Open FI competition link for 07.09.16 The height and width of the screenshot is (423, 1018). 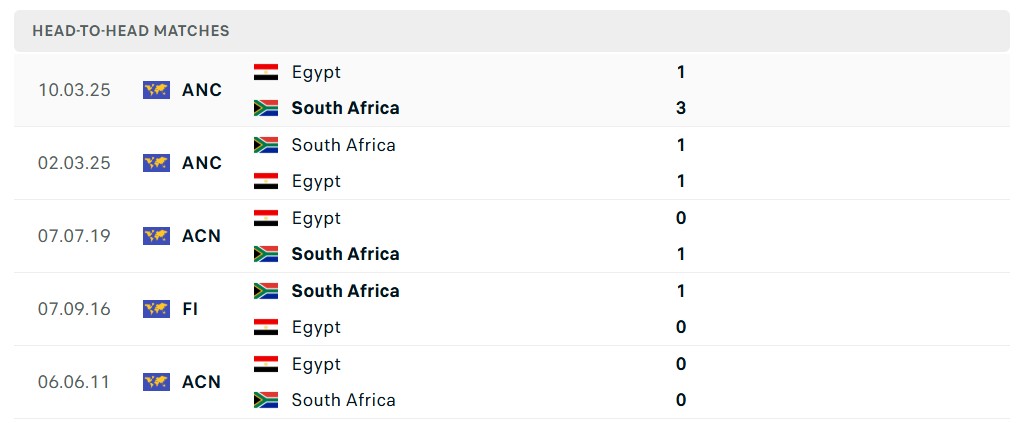tap(190, 309)
